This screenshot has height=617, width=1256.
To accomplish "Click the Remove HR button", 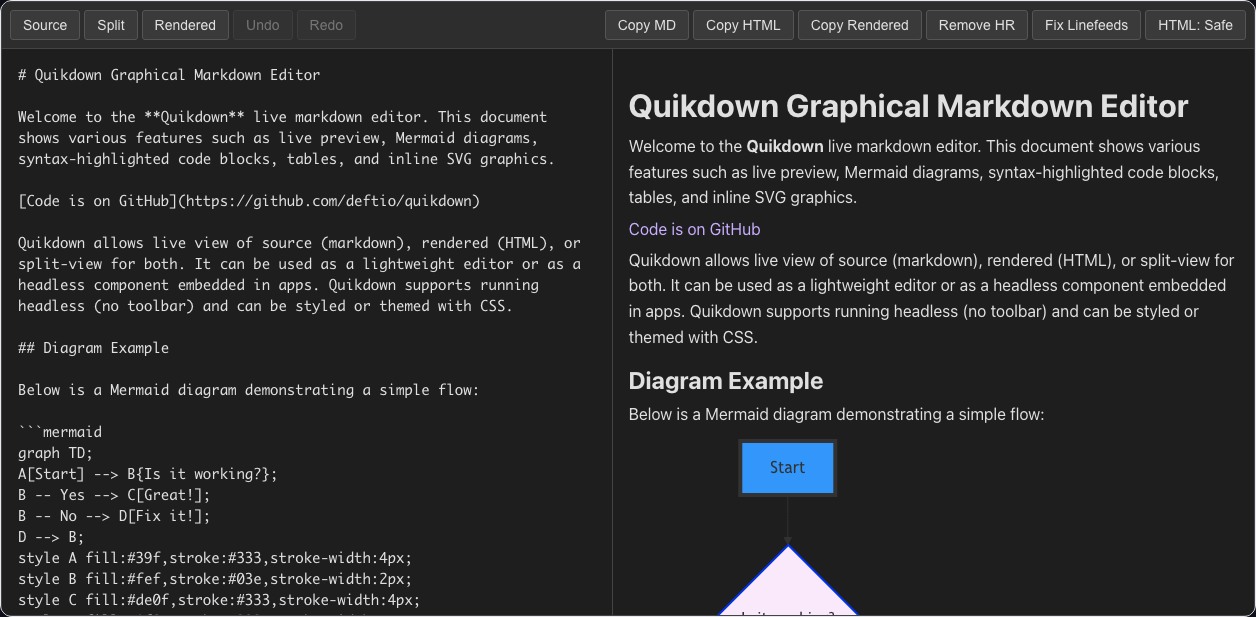I will pyautogui.click(x=977, y=25).
